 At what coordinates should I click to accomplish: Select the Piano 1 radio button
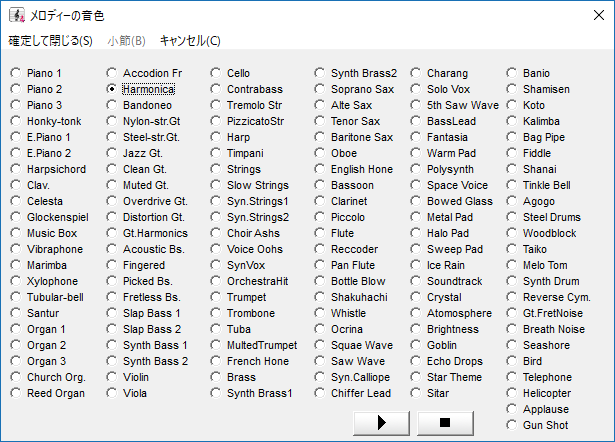(x=16, y=73)
